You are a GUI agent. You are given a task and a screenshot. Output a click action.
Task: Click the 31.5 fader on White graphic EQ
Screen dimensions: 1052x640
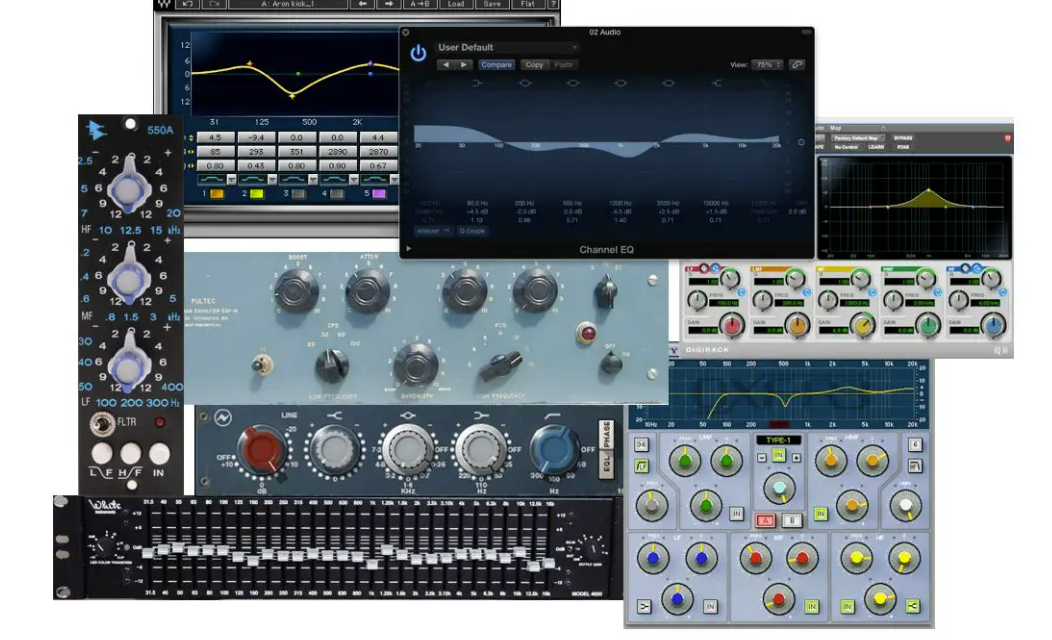(148, 552)
